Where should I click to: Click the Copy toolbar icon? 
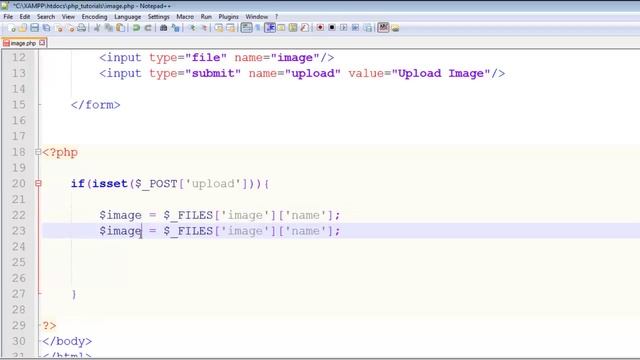click(108, 28)
